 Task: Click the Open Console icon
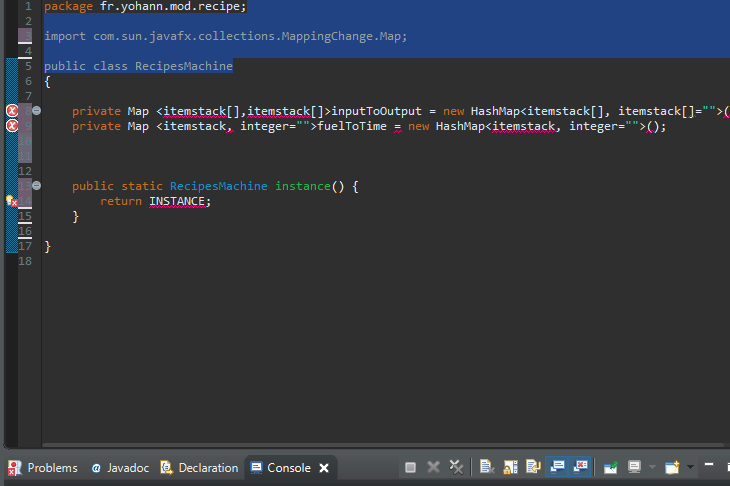[672, 467]
